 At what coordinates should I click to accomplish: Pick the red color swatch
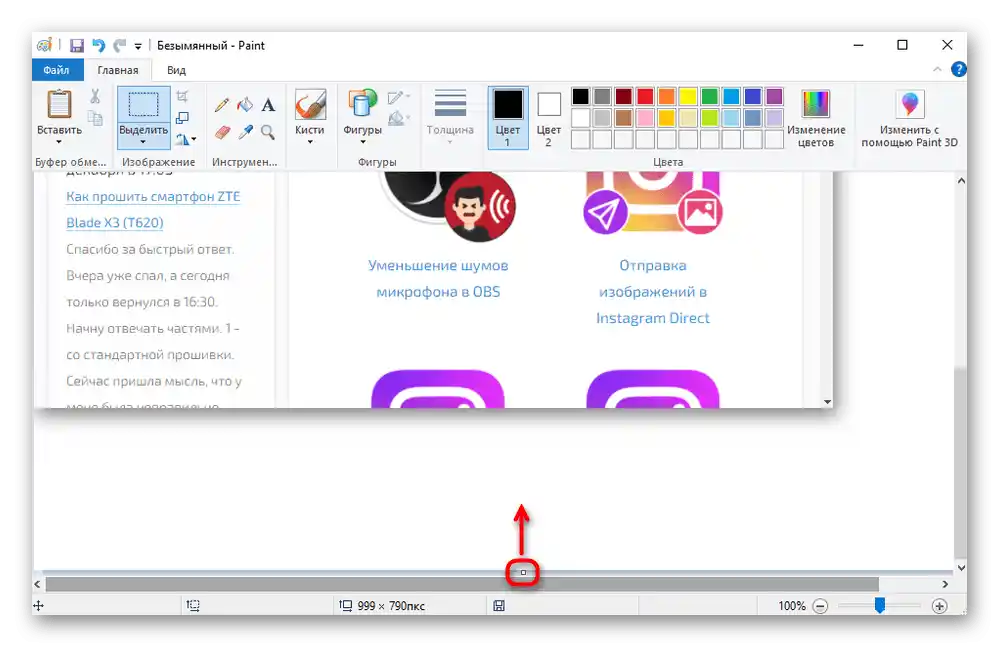645,96
